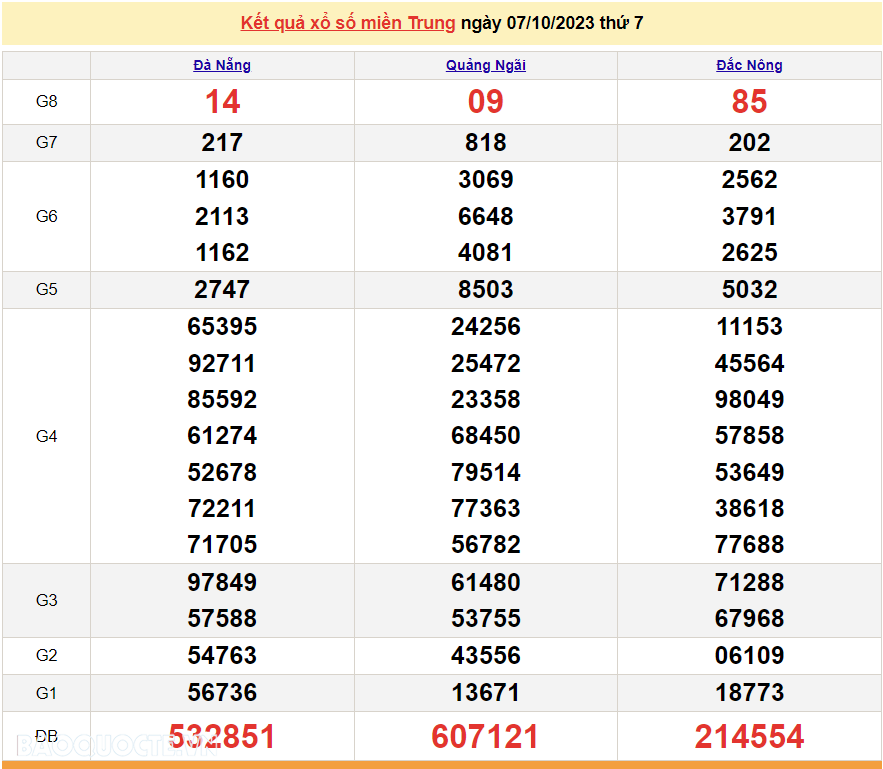Open the Đắc Nông column header link
883x769 pixels.
(749, 65)
